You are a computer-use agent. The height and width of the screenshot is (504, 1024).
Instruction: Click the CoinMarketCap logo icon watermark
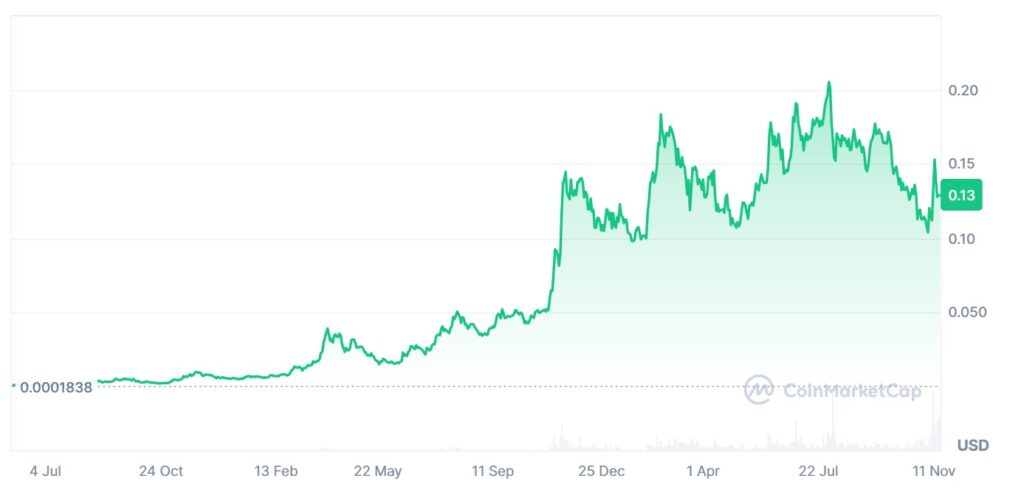point(759,390)
